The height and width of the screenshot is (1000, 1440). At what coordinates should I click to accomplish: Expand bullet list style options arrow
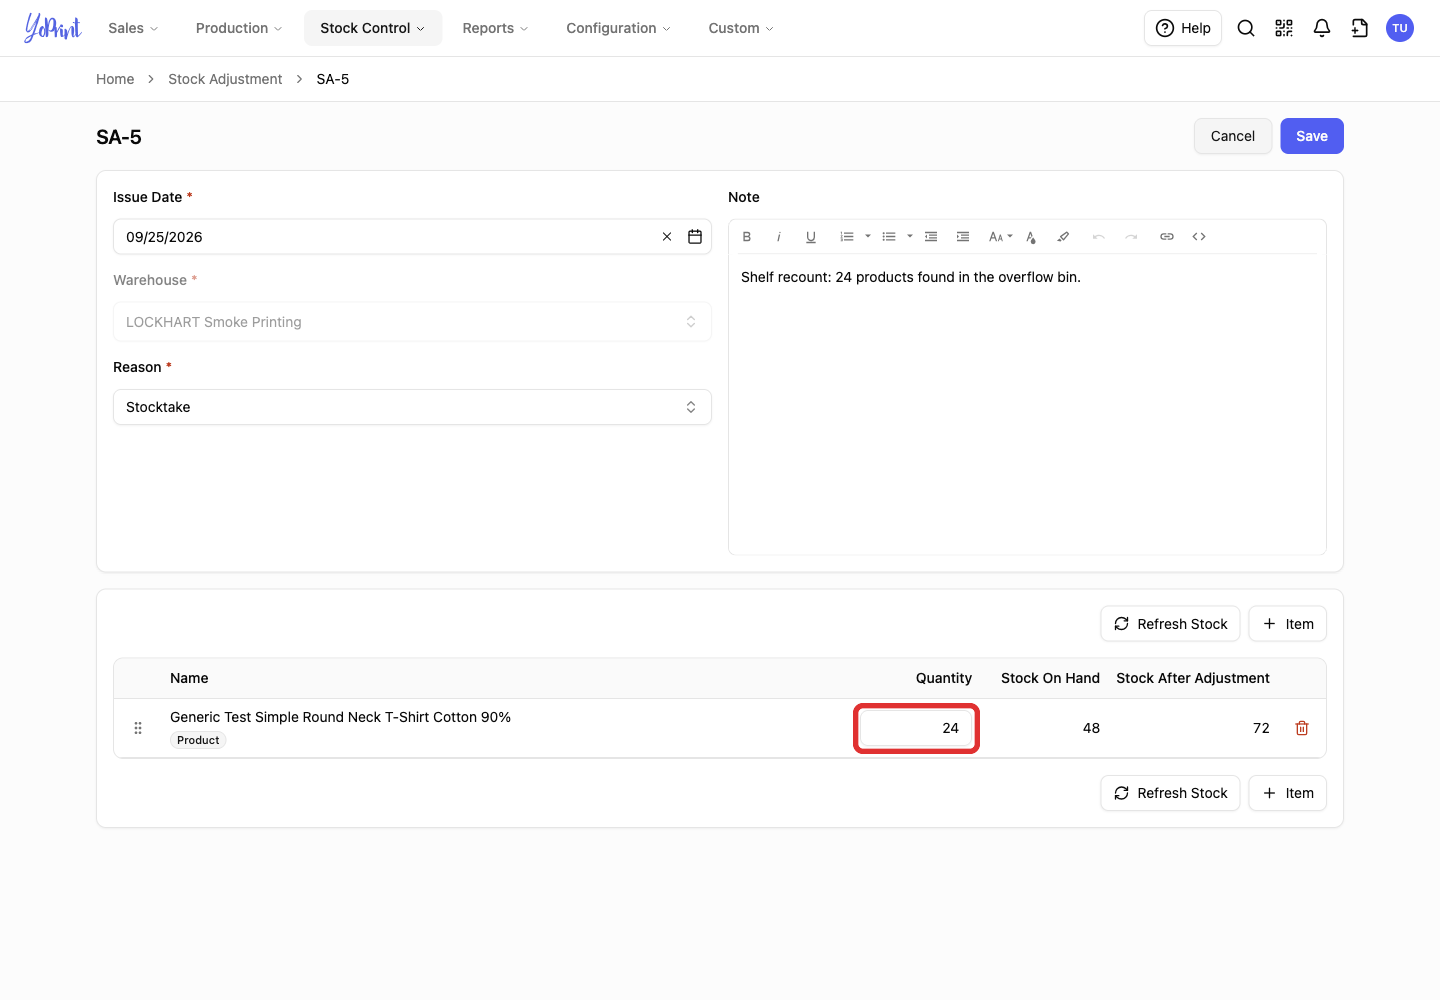click(910, 237)
